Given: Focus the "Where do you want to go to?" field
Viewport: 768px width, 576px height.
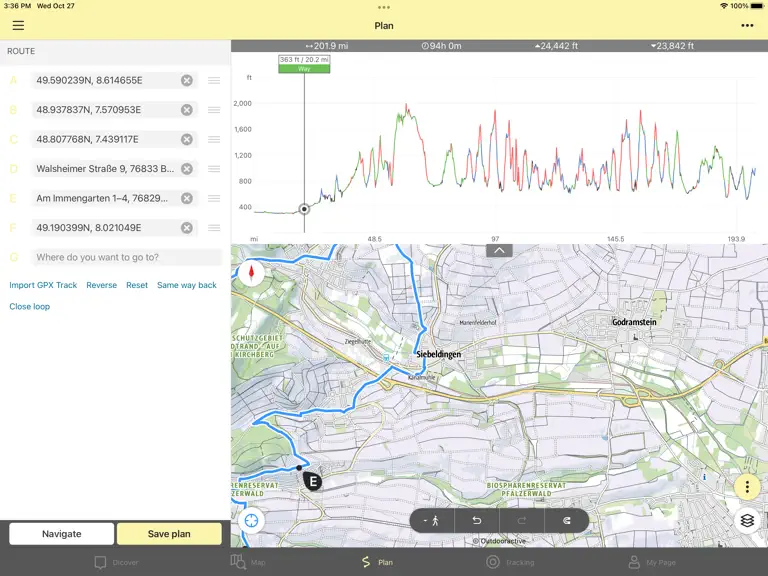Looking at the screenshot, I should (127, 257).
